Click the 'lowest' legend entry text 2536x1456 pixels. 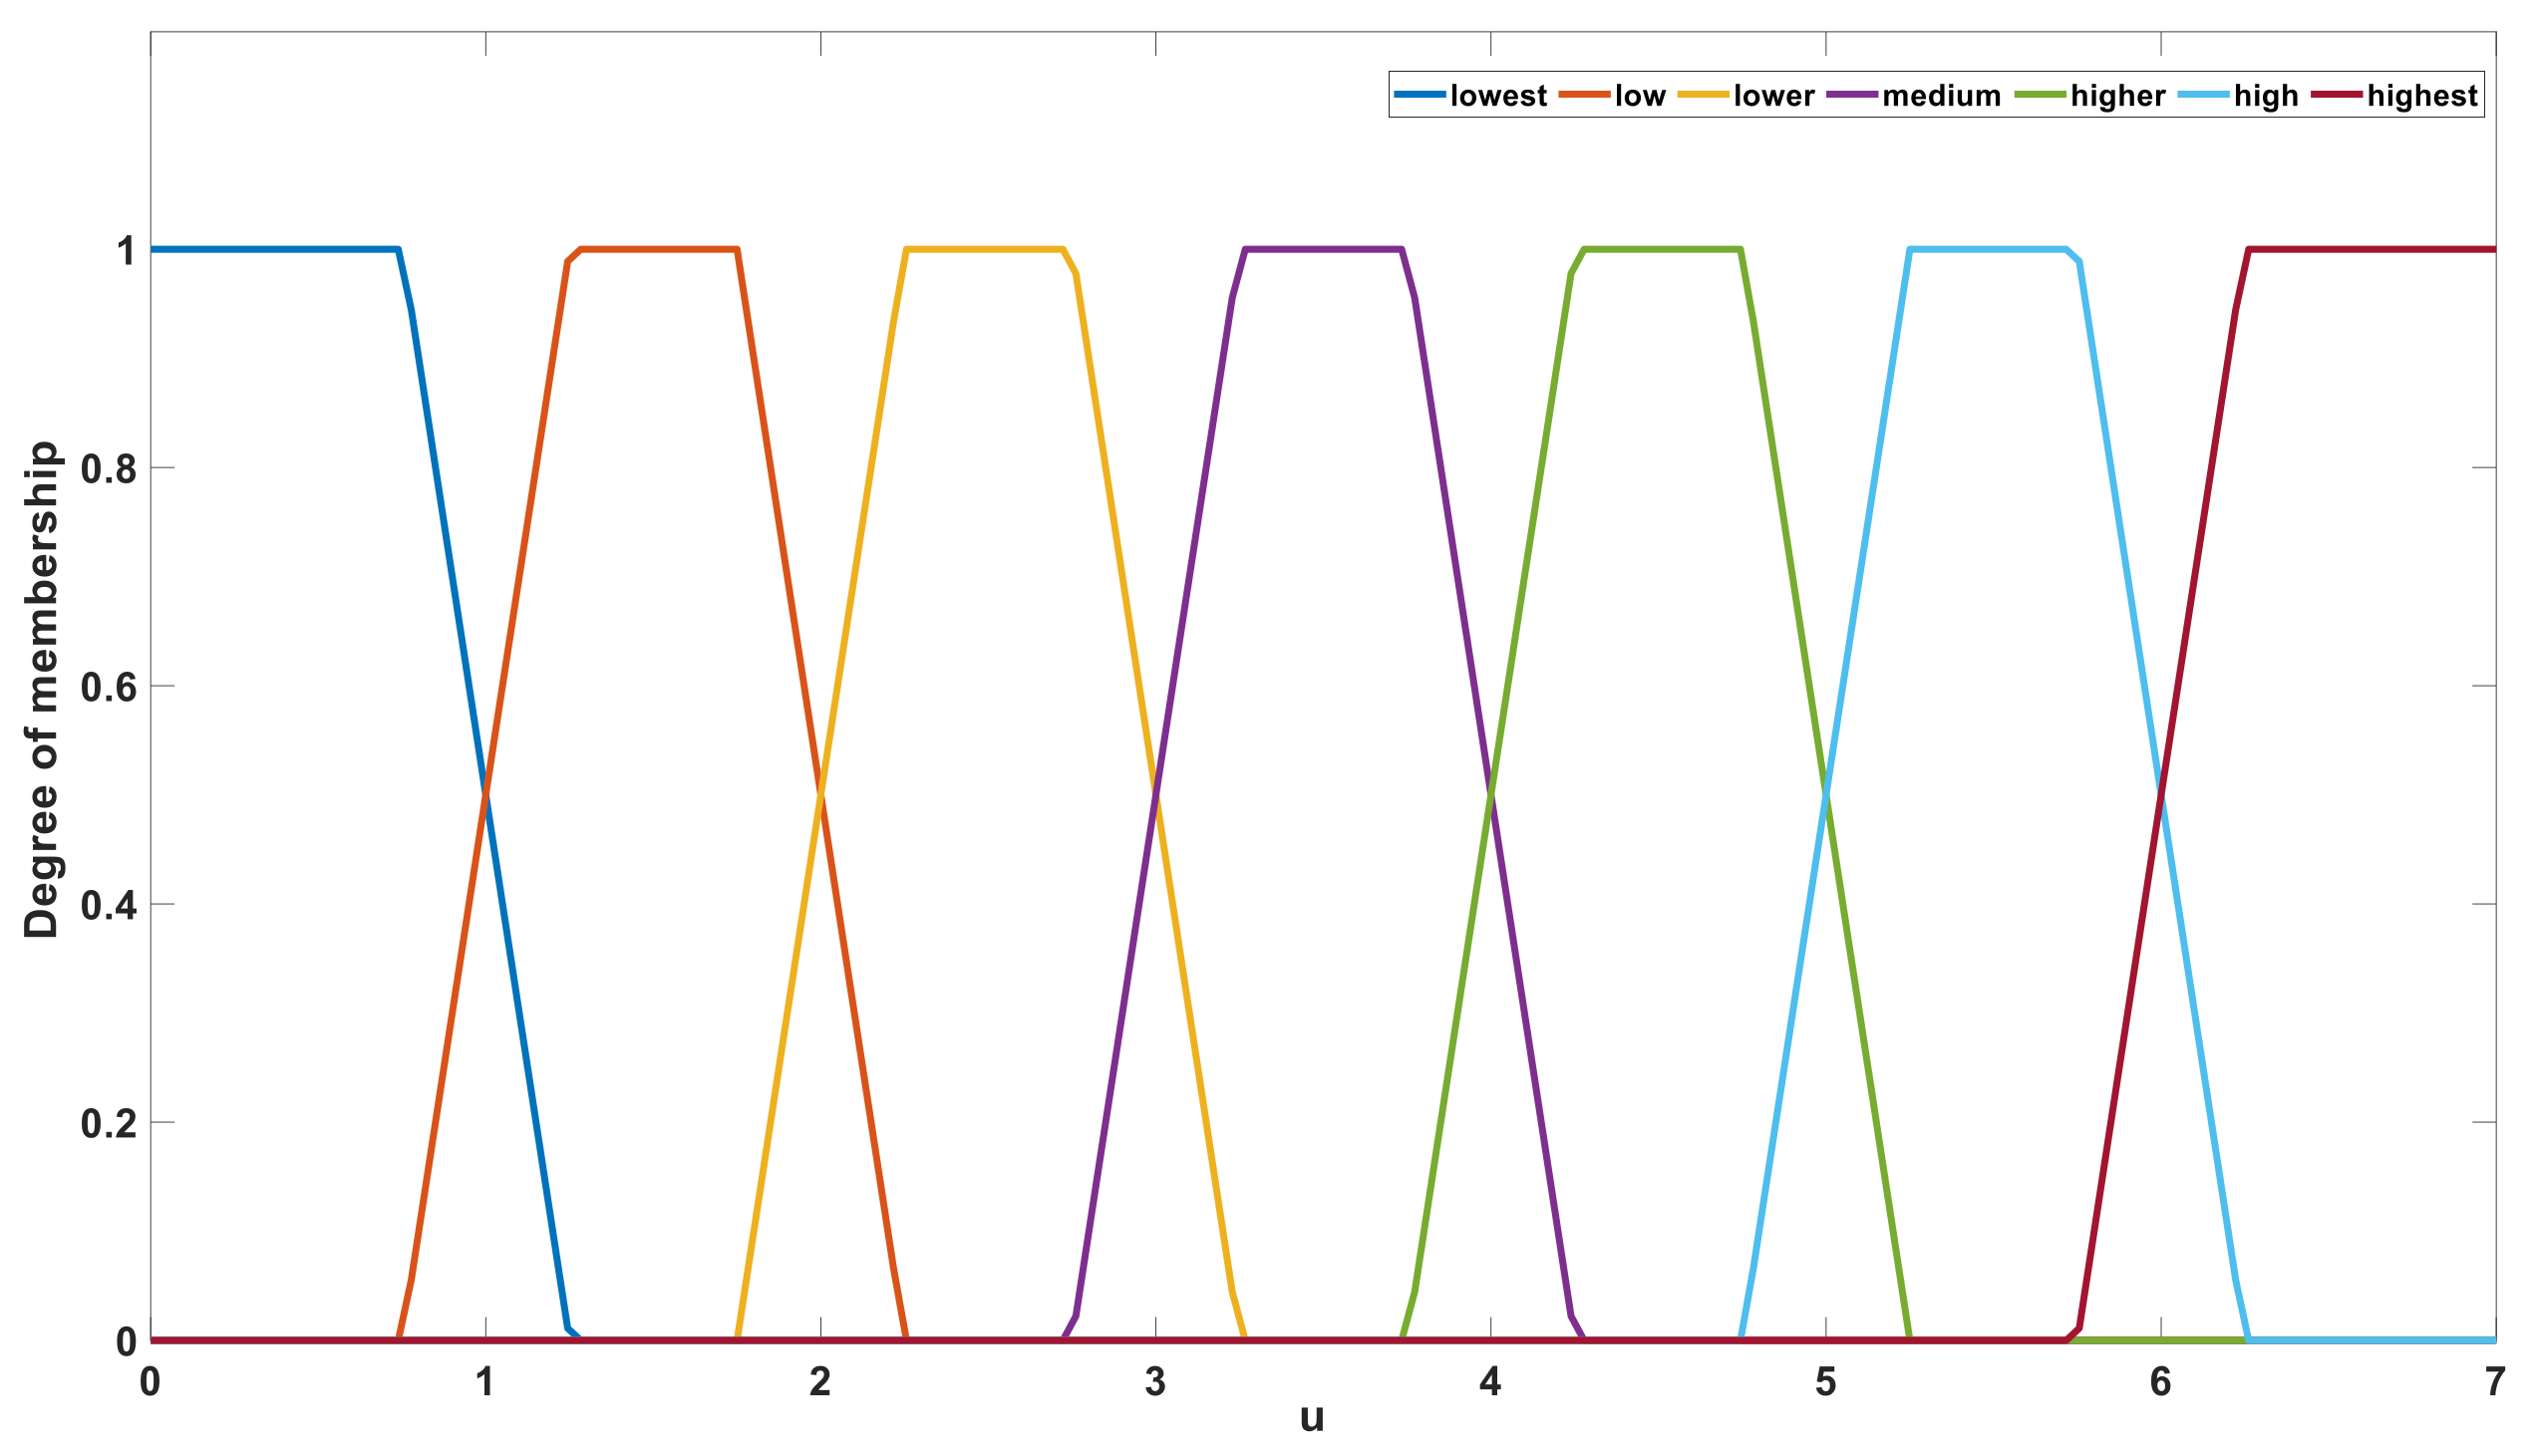1498,96
